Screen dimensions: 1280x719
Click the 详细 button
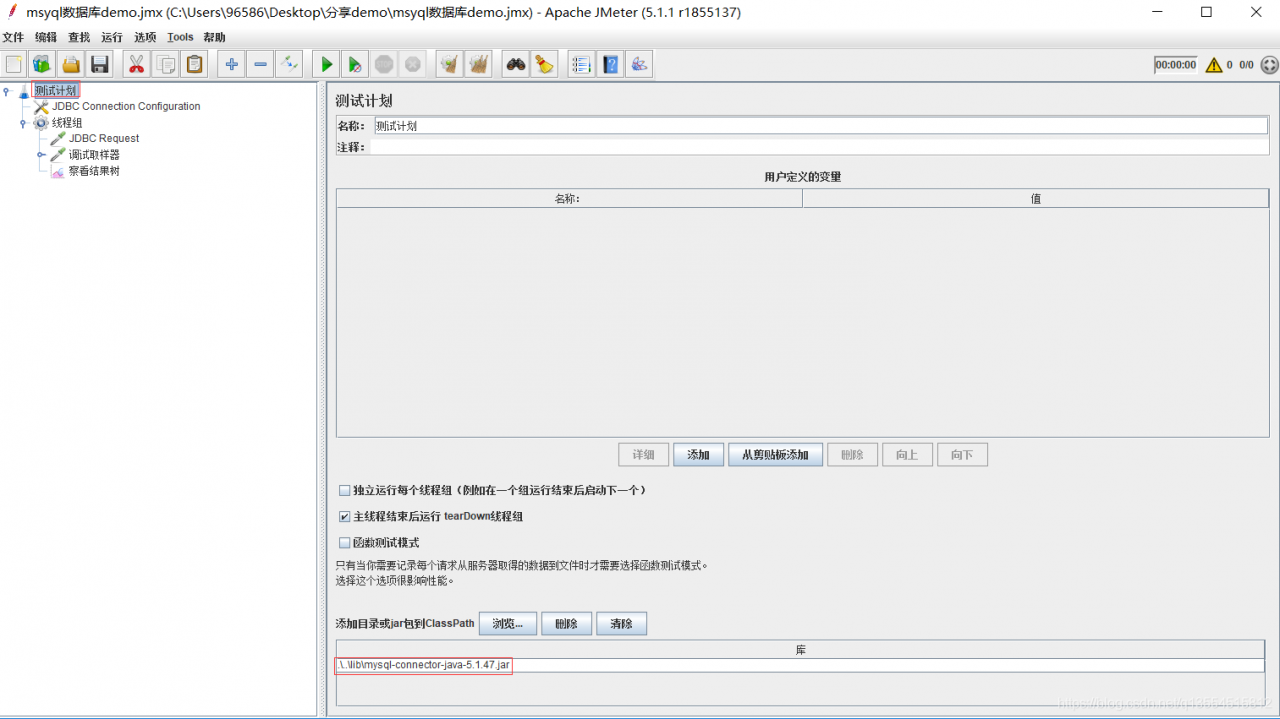[643, 455]
